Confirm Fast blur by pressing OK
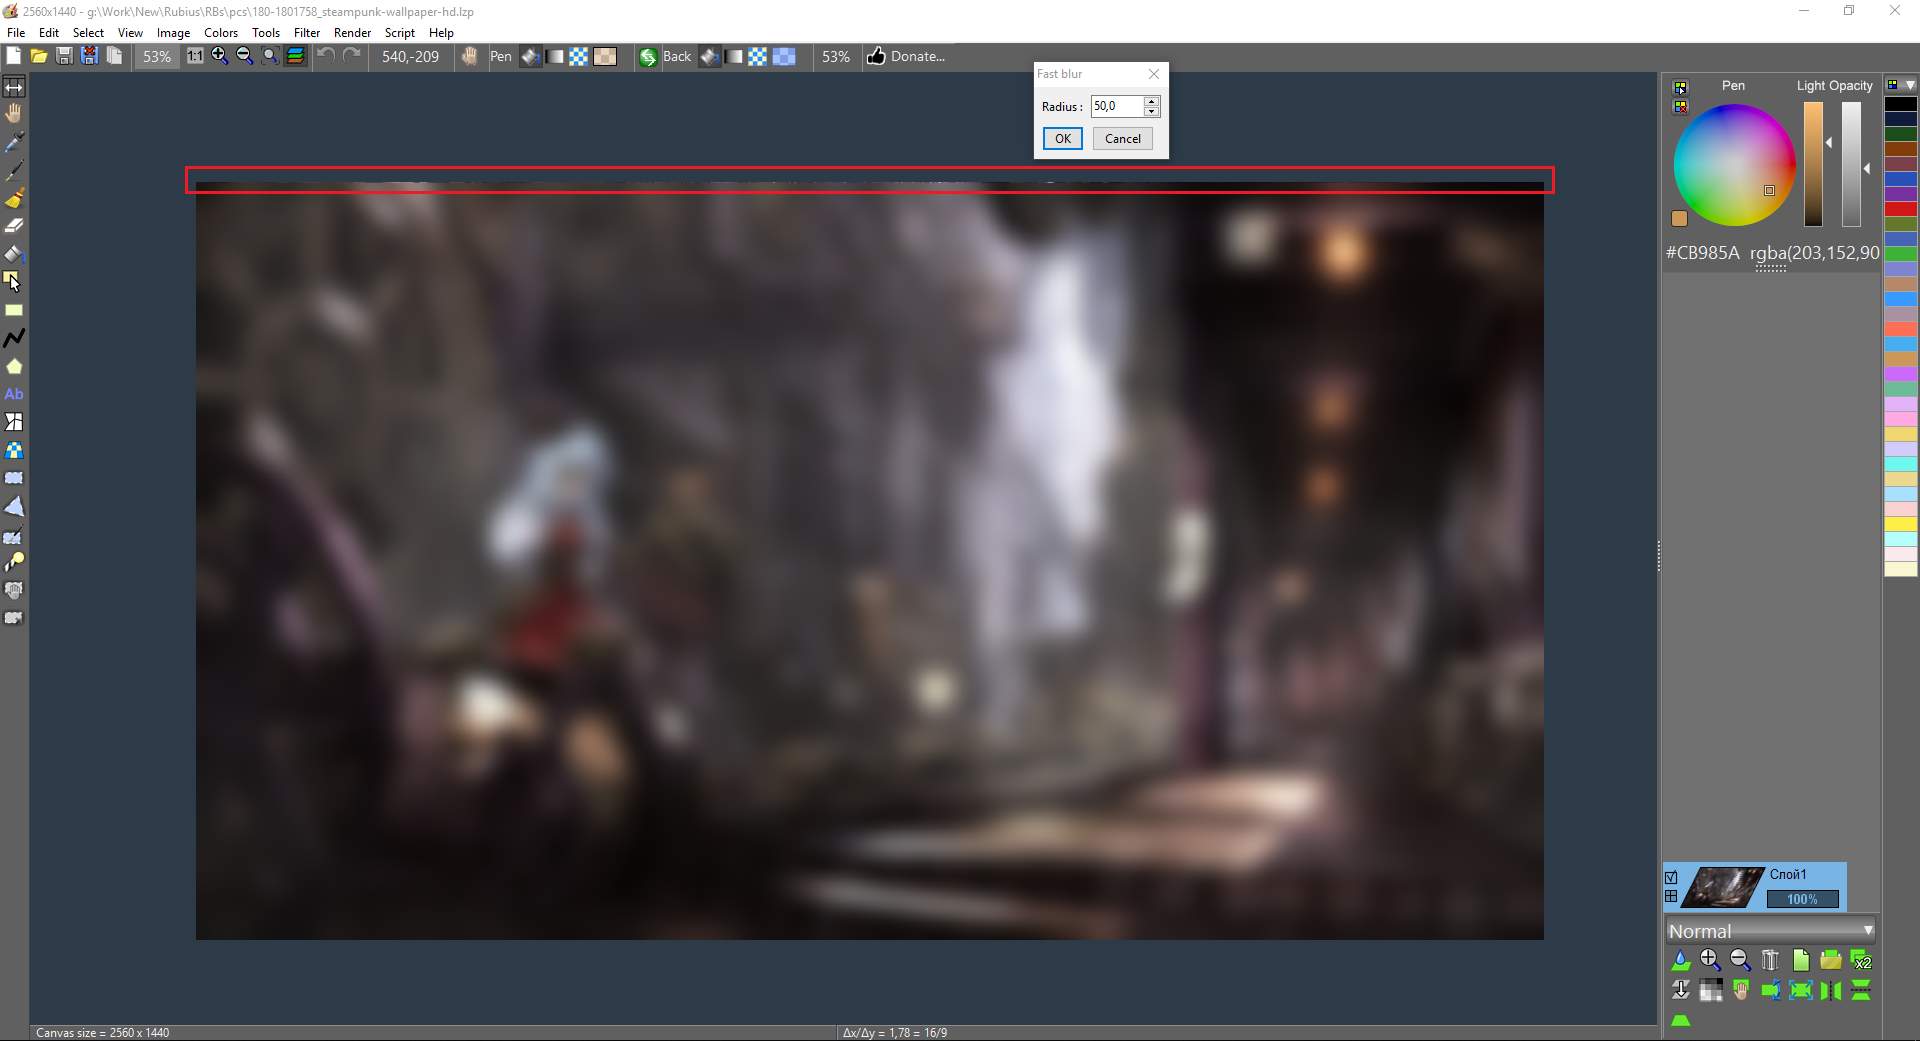This screenshot has height=1041, width=1920. point(1062,138)
